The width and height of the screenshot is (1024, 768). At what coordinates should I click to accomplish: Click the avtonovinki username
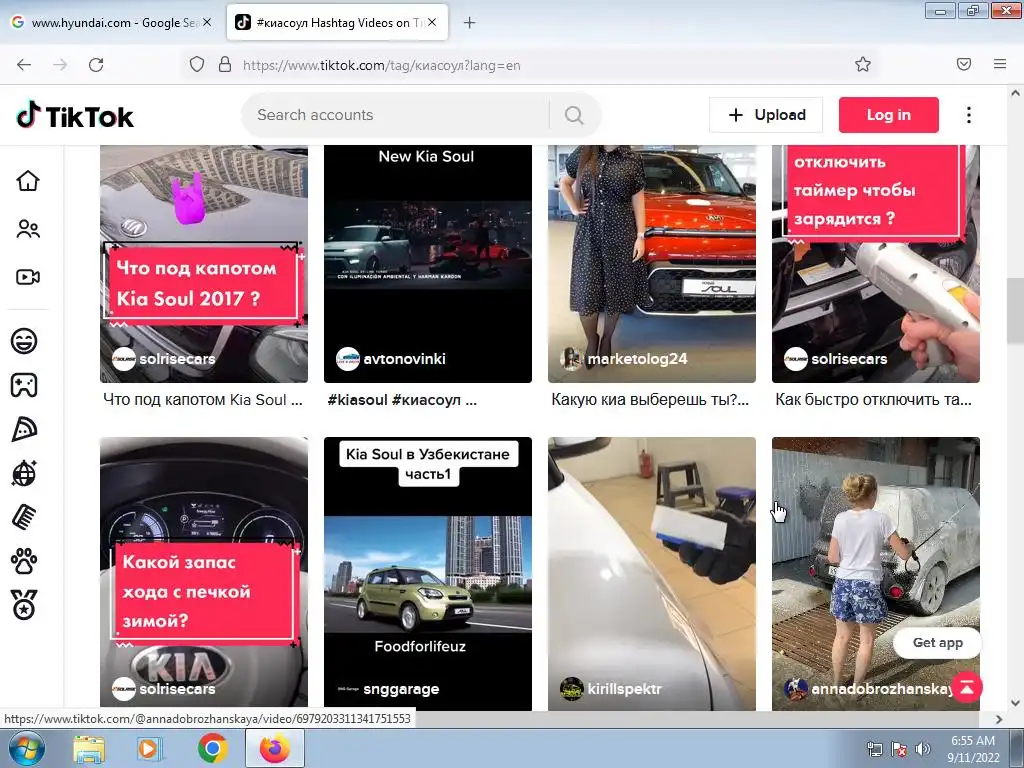(x=404, y=359)
